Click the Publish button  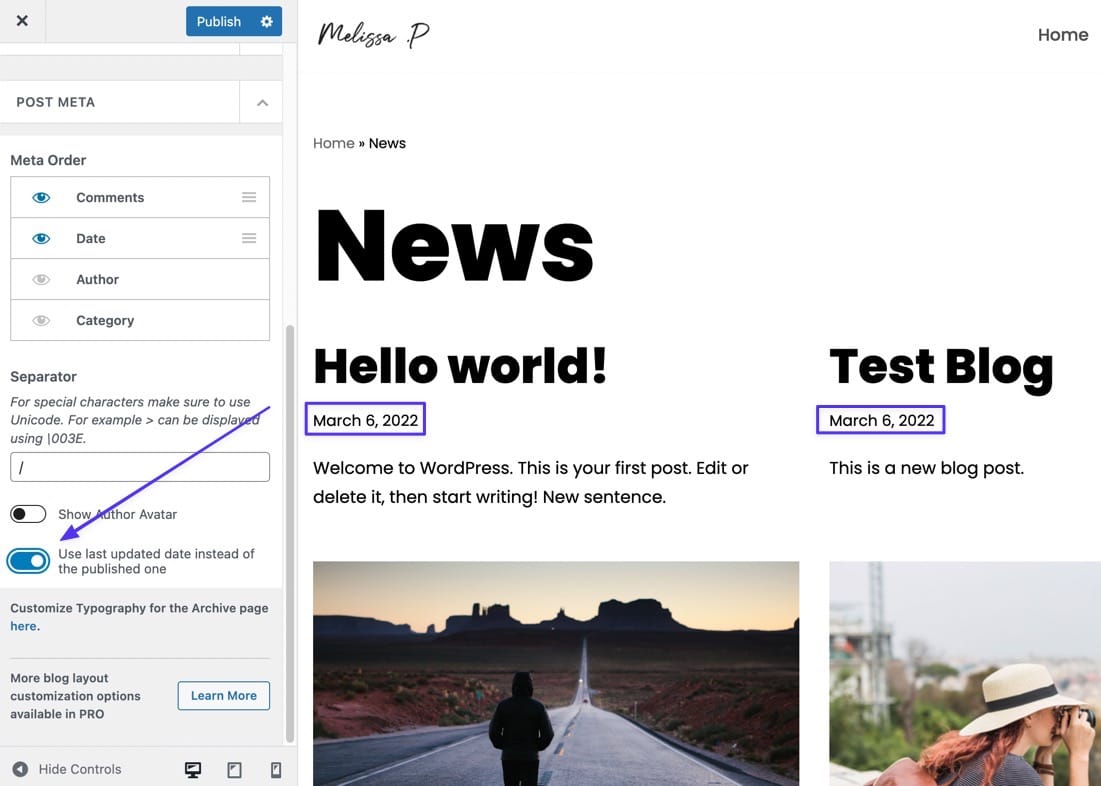point(218,21)
